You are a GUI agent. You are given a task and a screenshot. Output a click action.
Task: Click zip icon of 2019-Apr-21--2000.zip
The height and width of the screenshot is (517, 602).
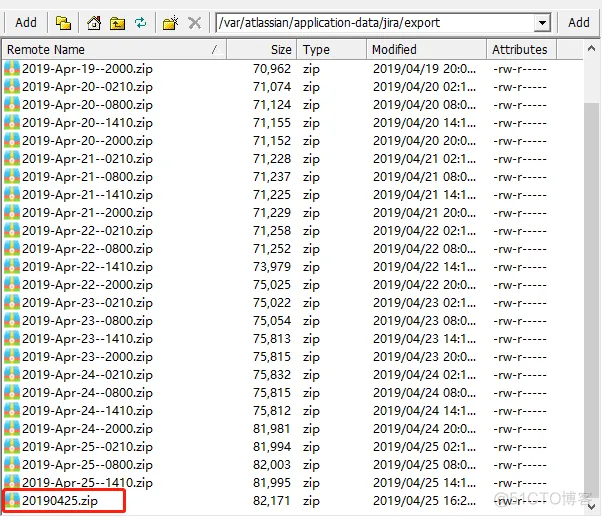(12, 213)
